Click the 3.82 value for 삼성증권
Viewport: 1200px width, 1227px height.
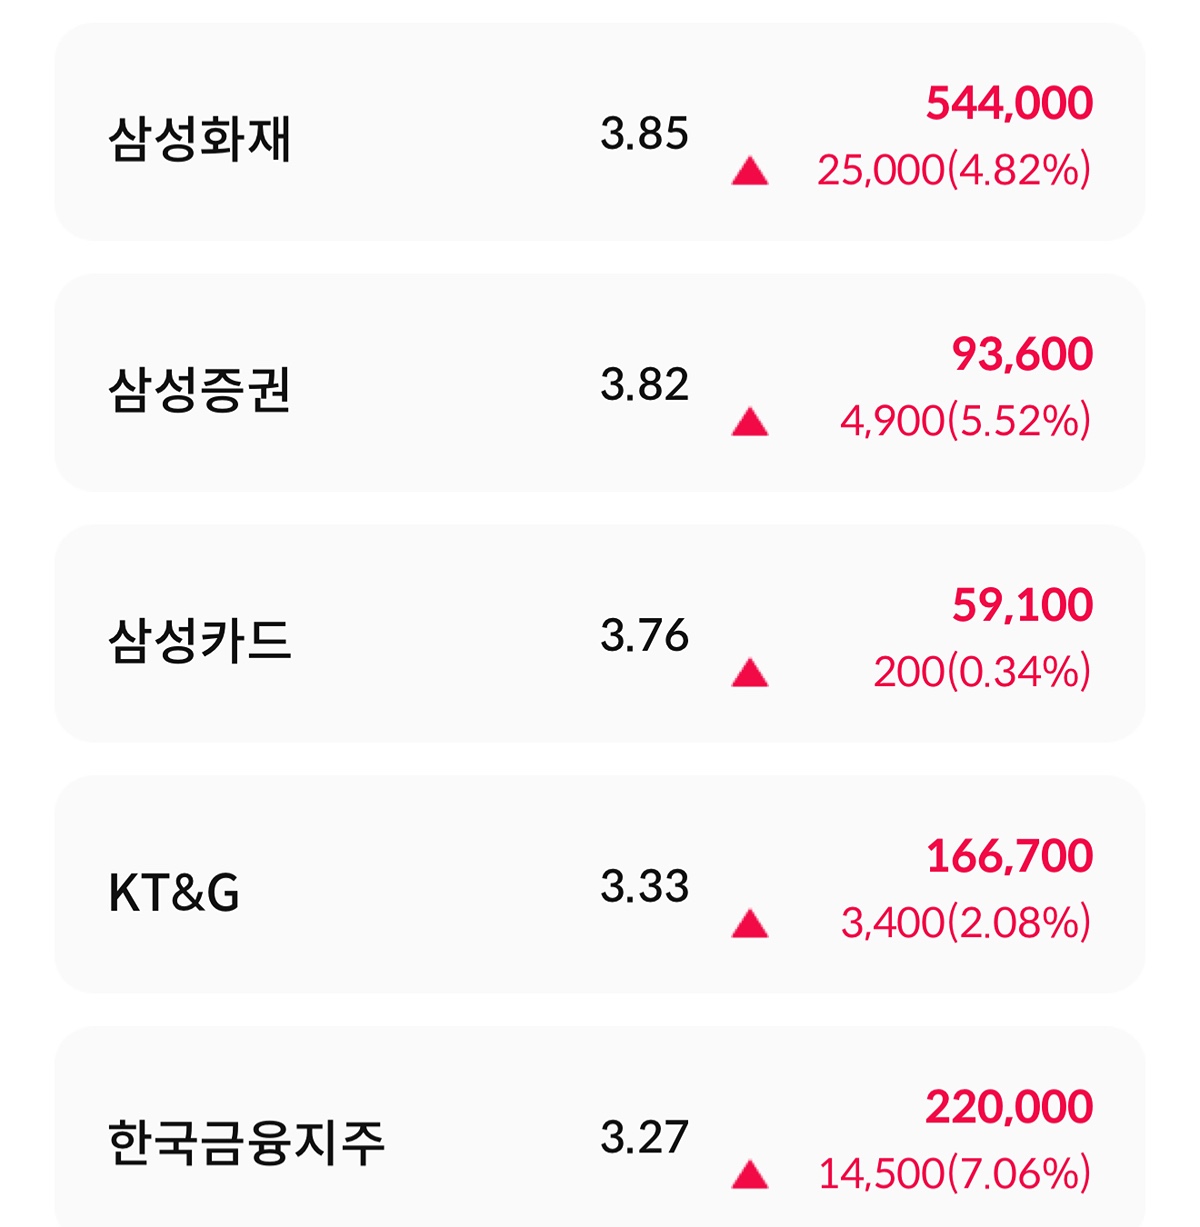tap(645, 385)
